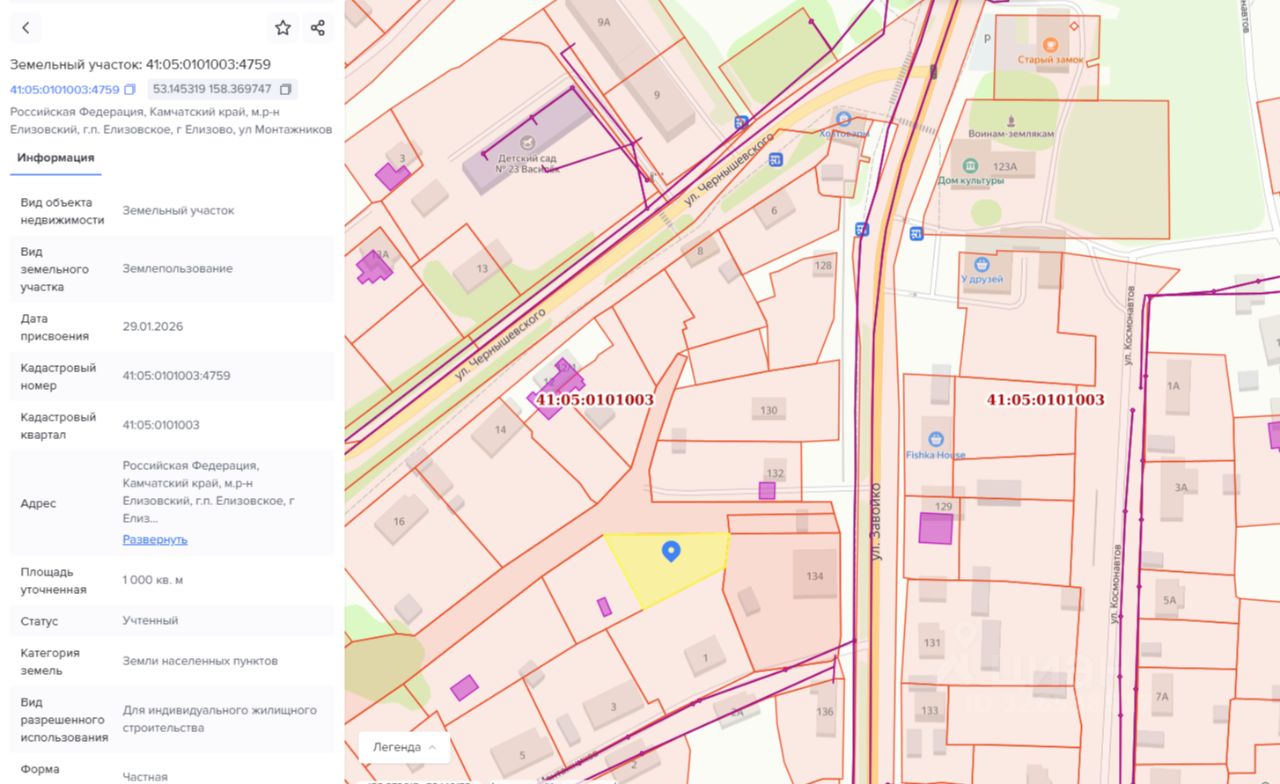Expand the Легенда map legend
Screen dimensions: 1280x784
coord(404,747)
